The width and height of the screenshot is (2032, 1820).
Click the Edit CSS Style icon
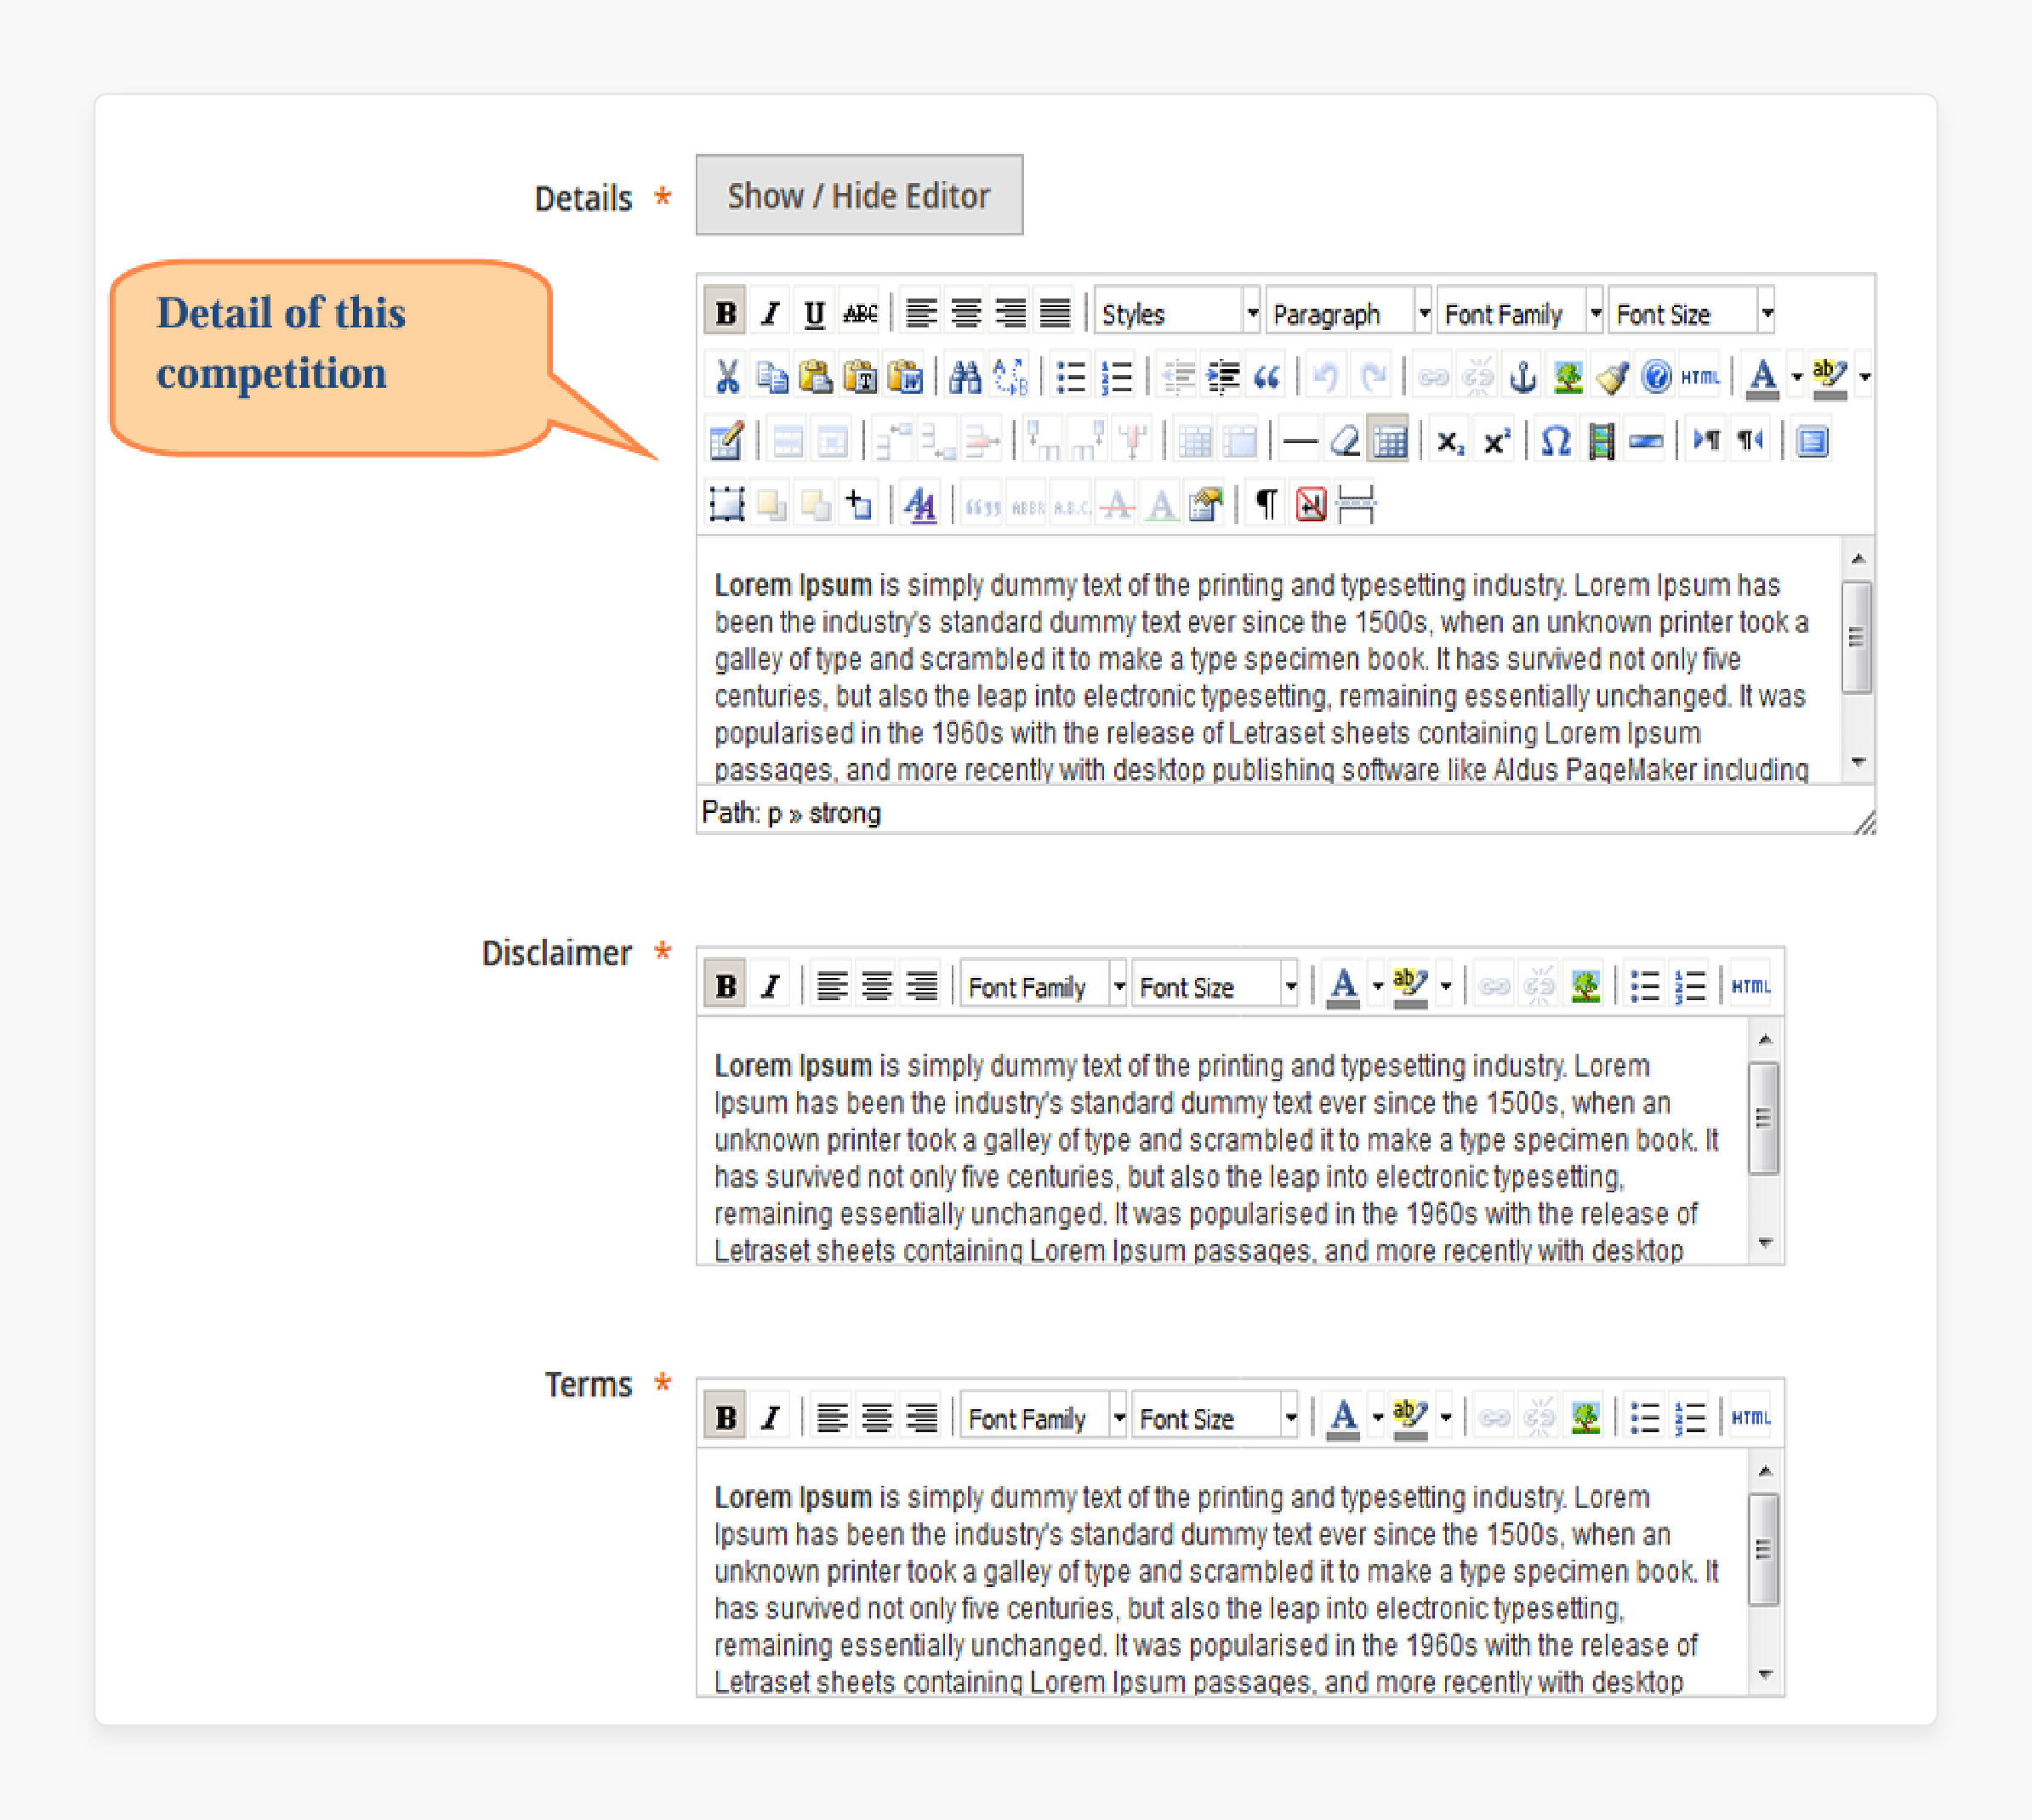920,504
